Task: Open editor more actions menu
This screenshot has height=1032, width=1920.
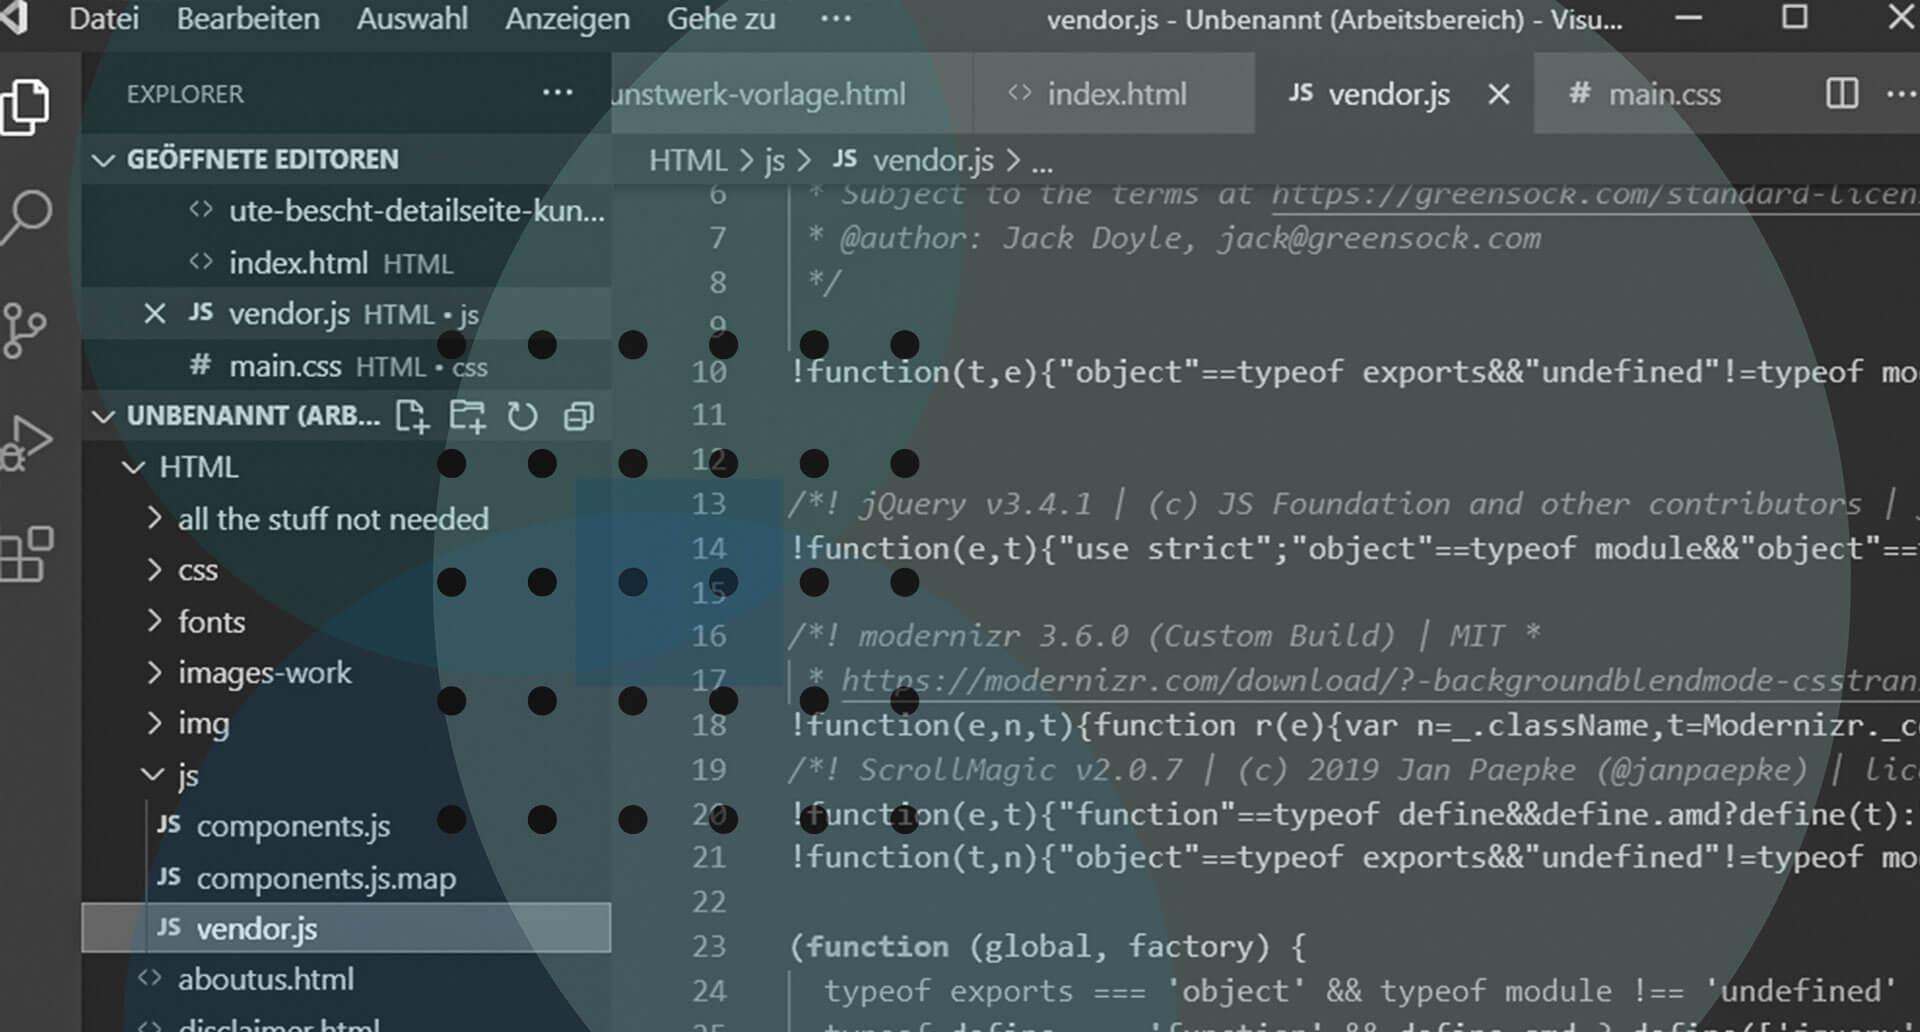Action: tap(1901, 93)
